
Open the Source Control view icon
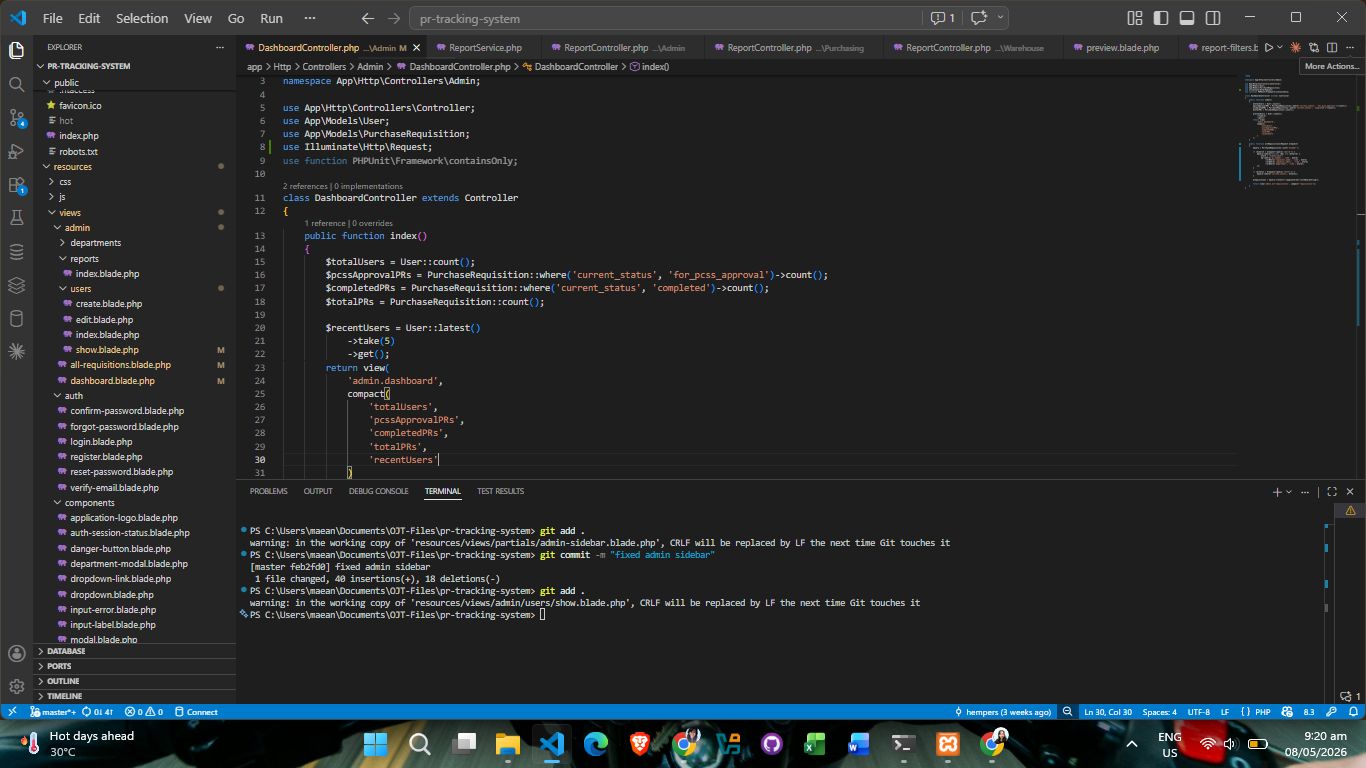tap(16, 118)
